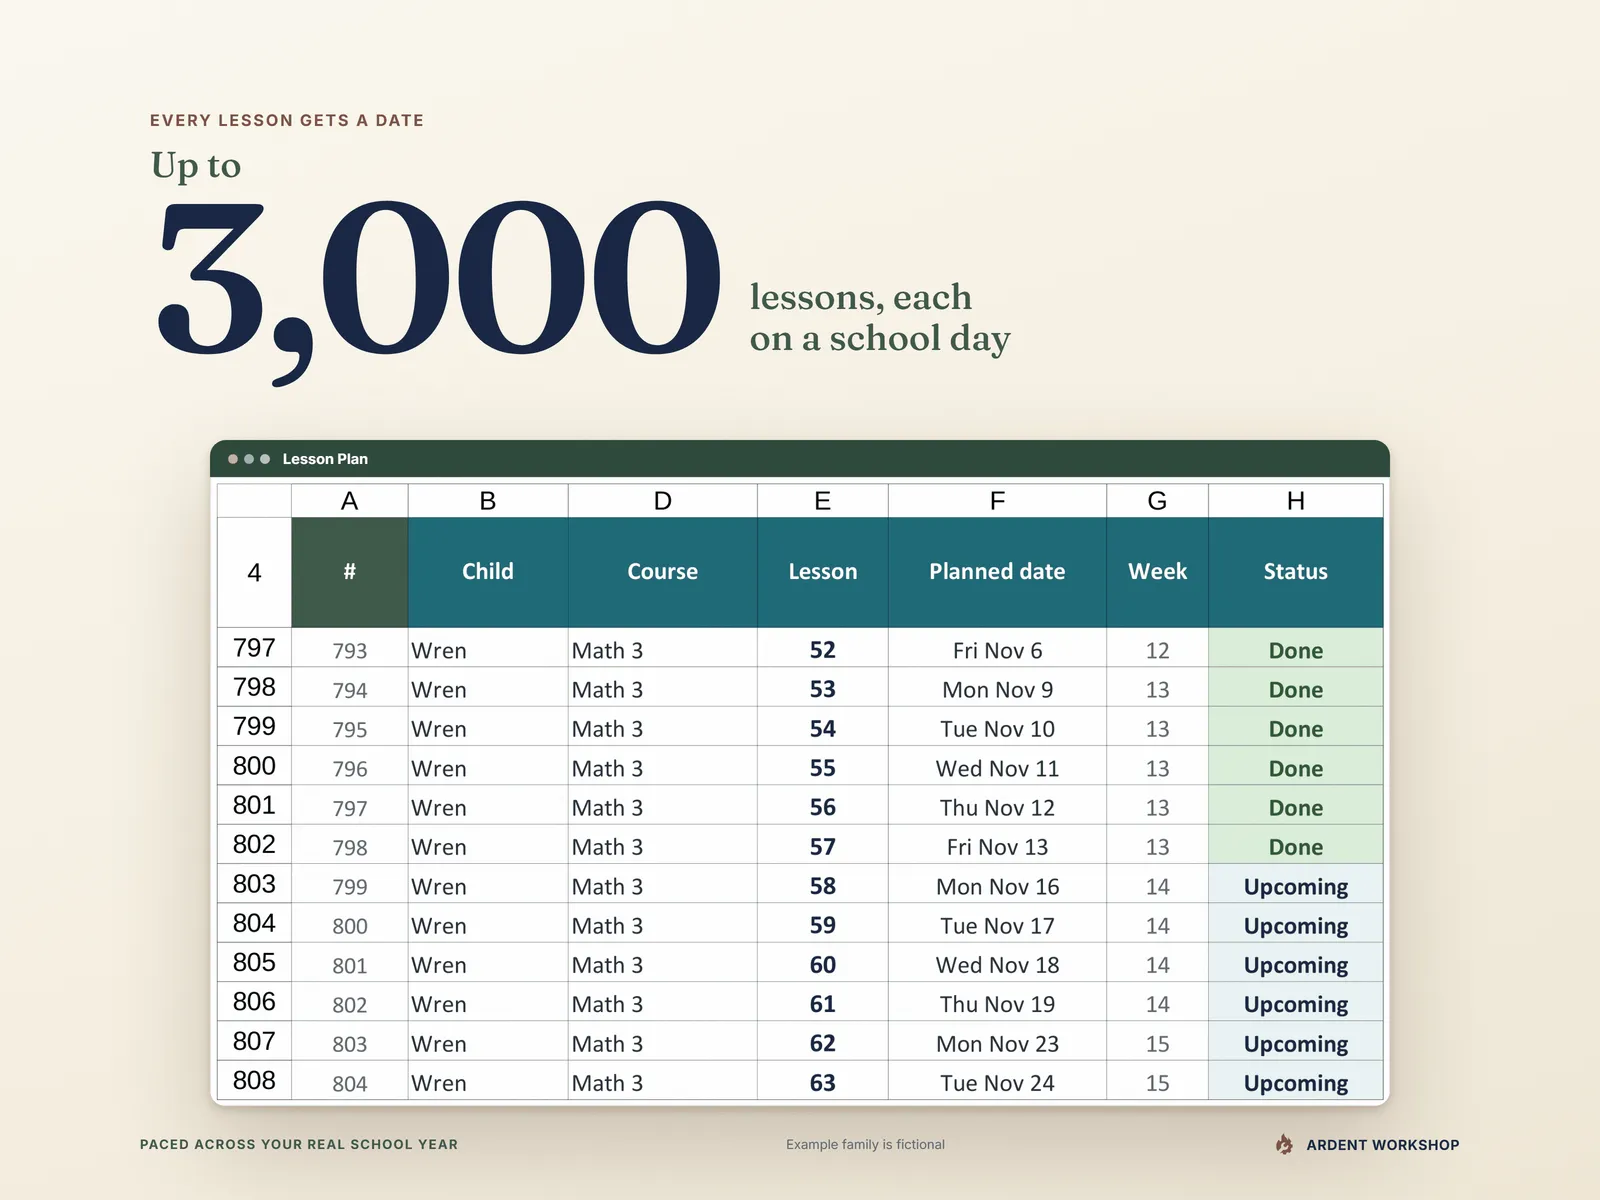Click the Week header cell
Viewport: 1600px width, 1200px height.
(1157, 572)
